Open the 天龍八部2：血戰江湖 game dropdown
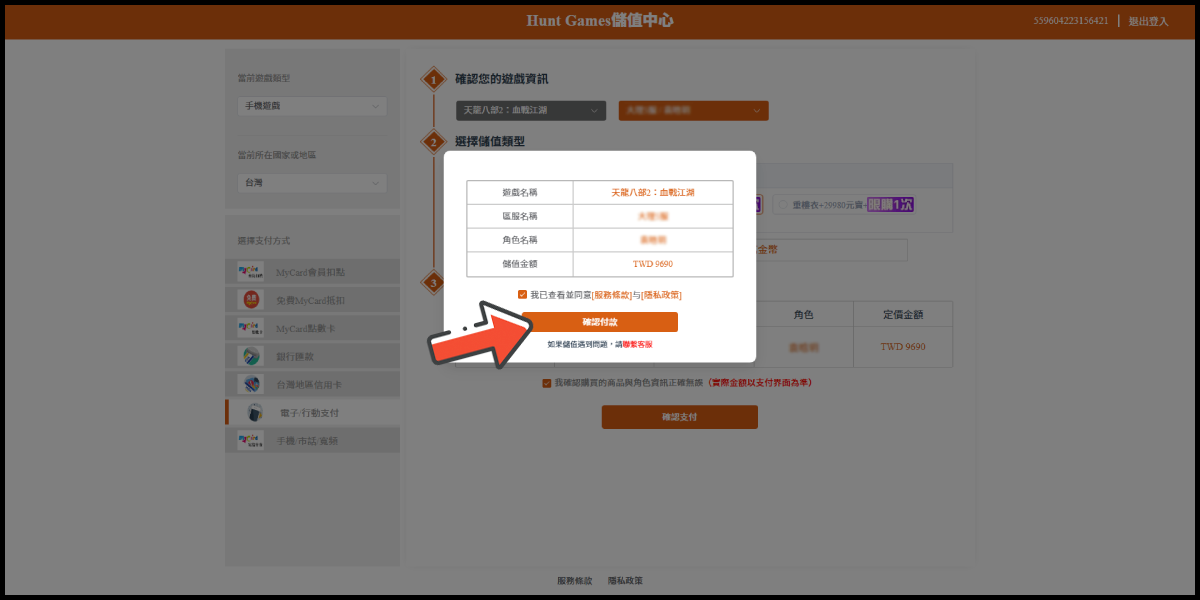Screen dimensions: 1200x600 click(x=530, y=110)
